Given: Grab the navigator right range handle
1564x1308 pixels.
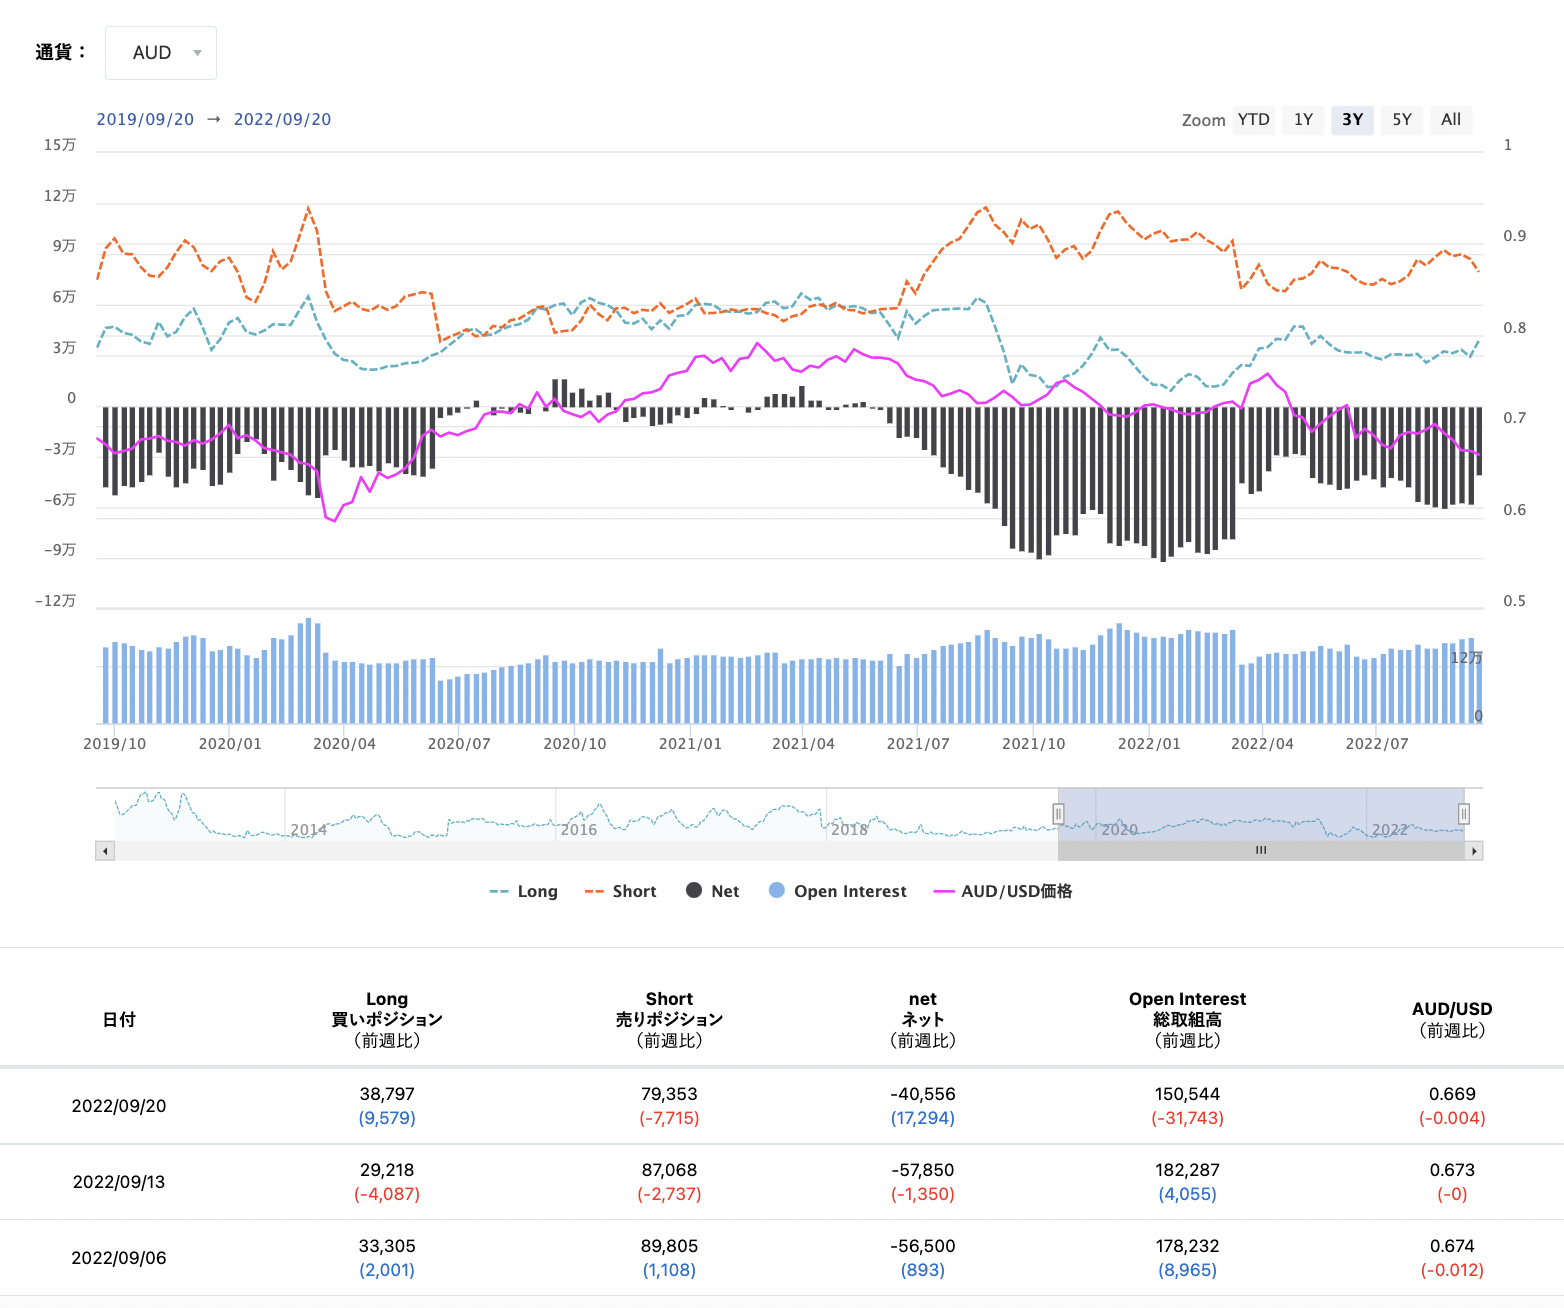Looking at the screenshot, I should (x=1464, y=814).
